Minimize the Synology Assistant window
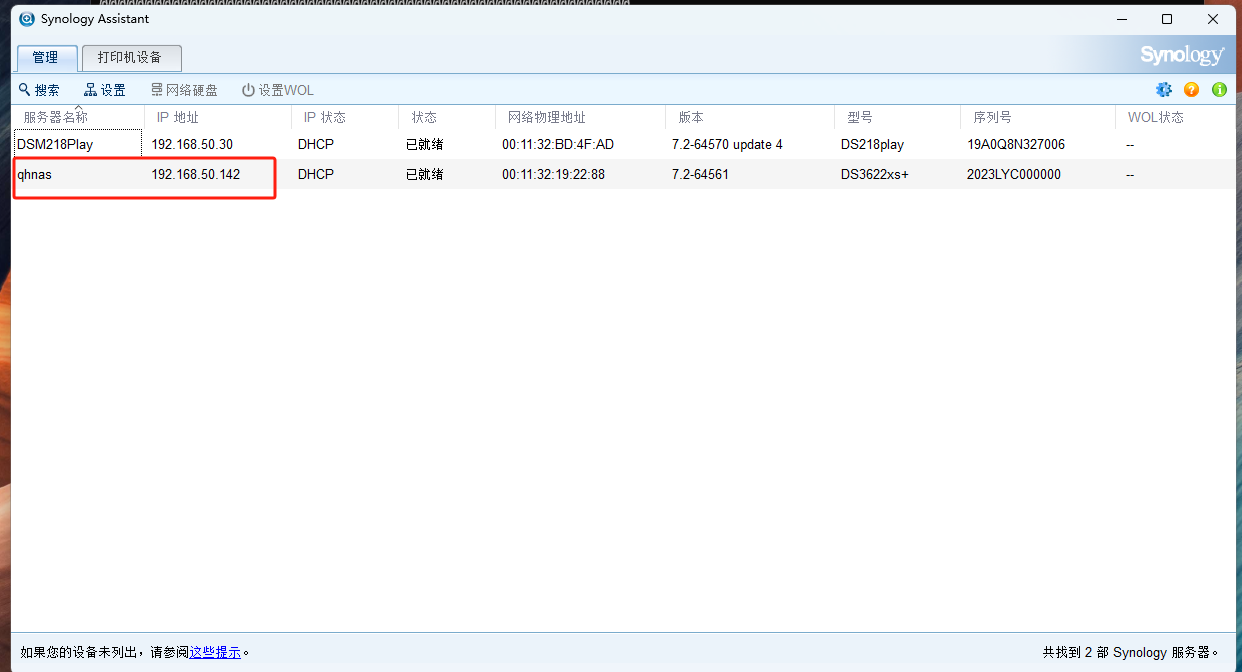The width and height of the screenshot is (1242, 672). coord(1121,19)
